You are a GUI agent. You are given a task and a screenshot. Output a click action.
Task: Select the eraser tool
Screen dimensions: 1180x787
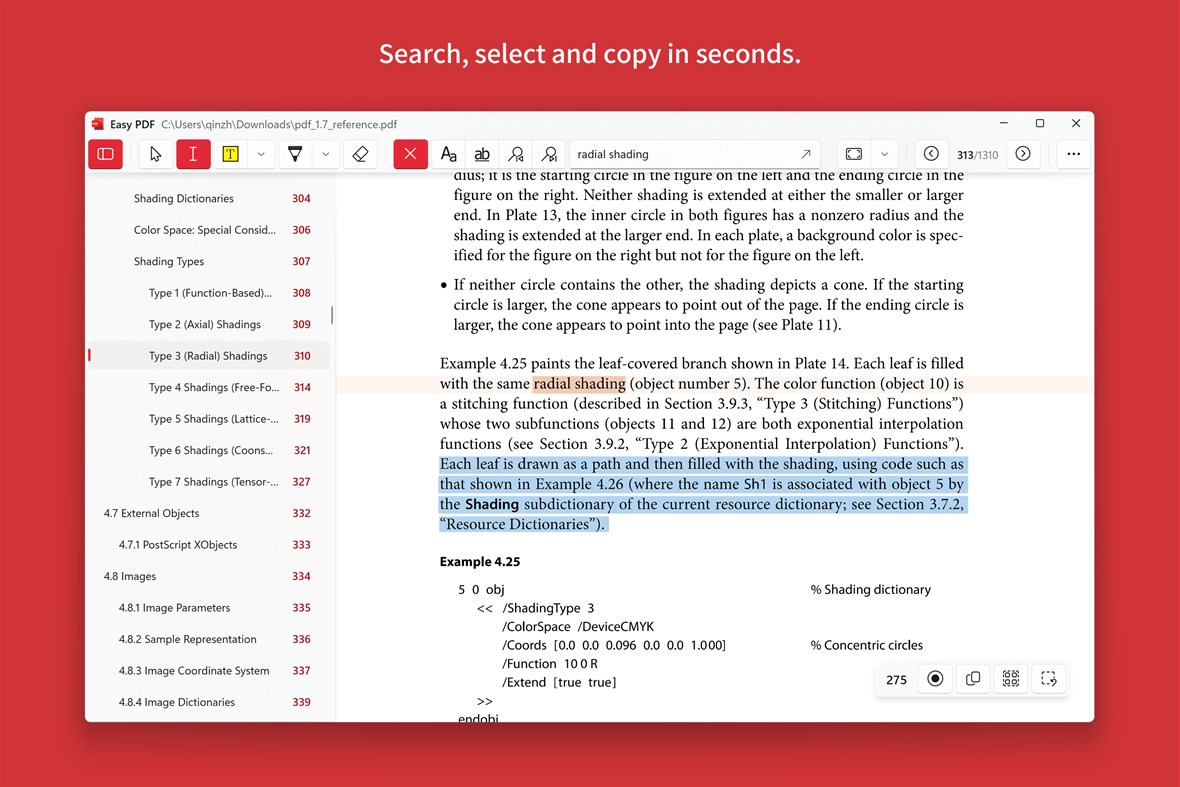361,153
